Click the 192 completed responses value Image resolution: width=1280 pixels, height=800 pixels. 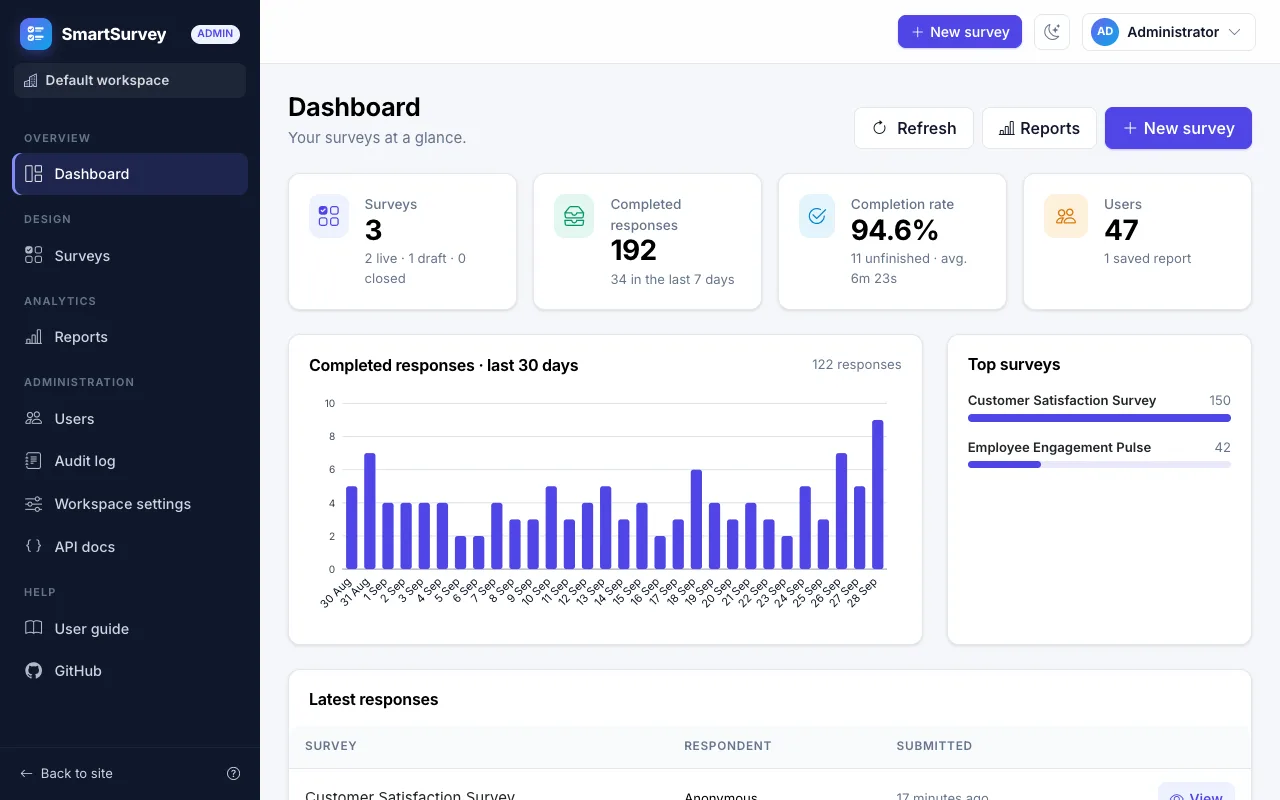[634, 250]
